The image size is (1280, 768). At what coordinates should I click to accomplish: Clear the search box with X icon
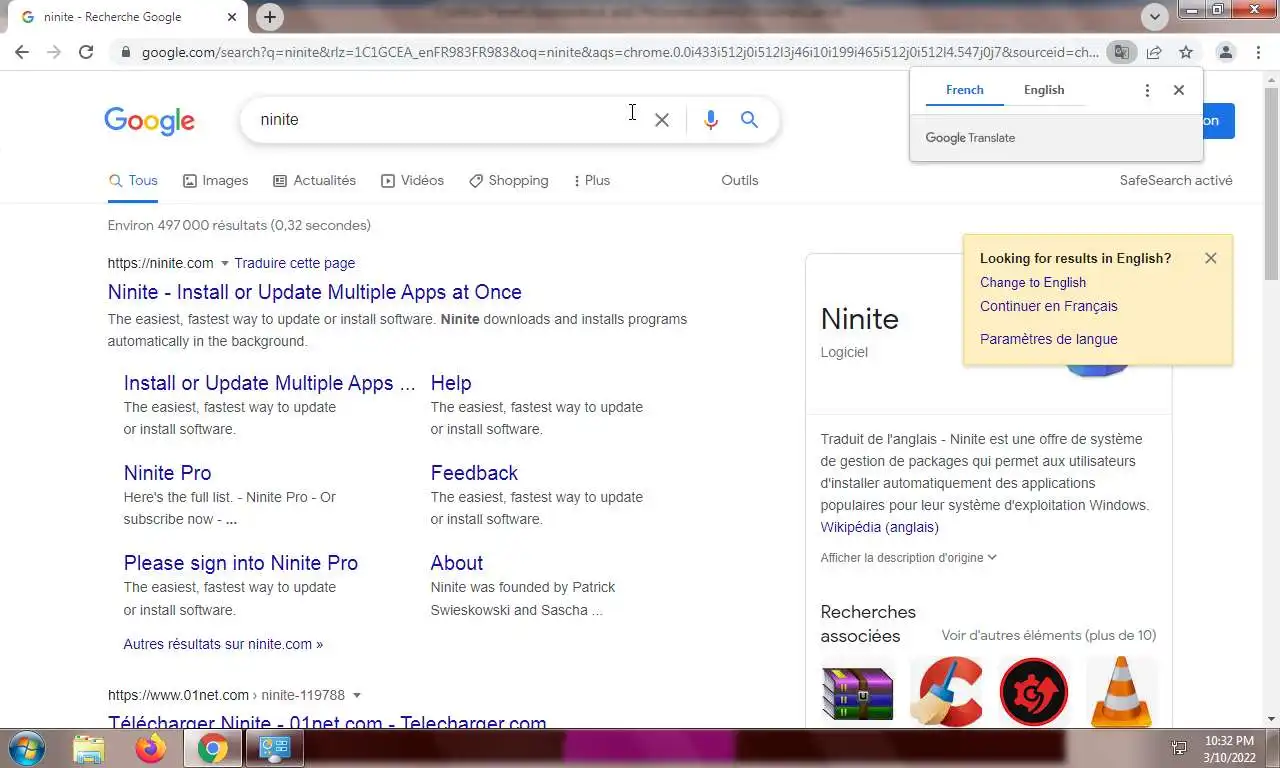662,120
